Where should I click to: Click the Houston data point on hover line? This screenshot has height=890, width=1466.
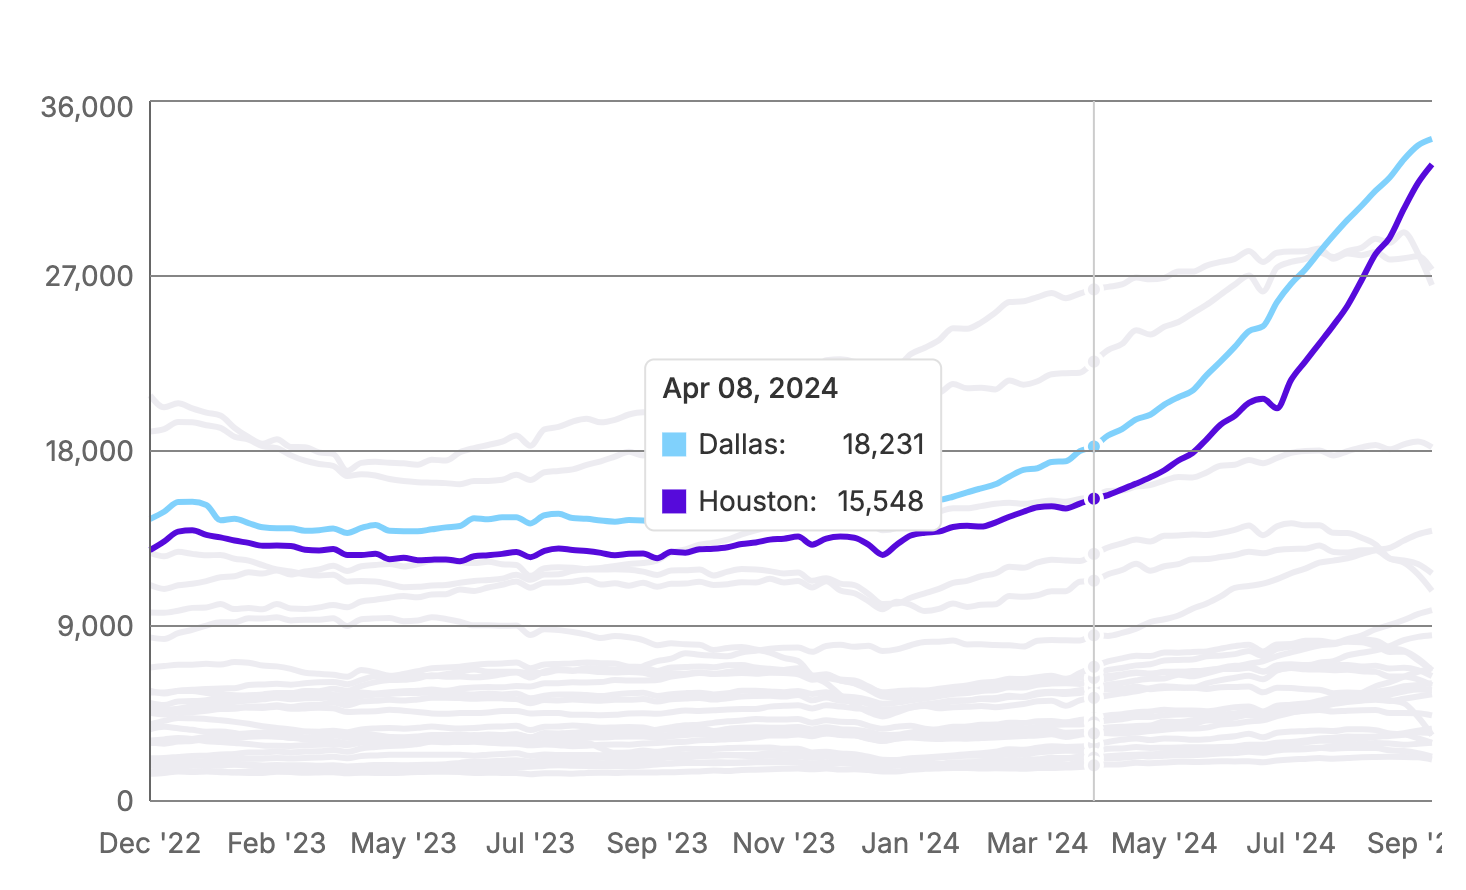coord(1094,498)
